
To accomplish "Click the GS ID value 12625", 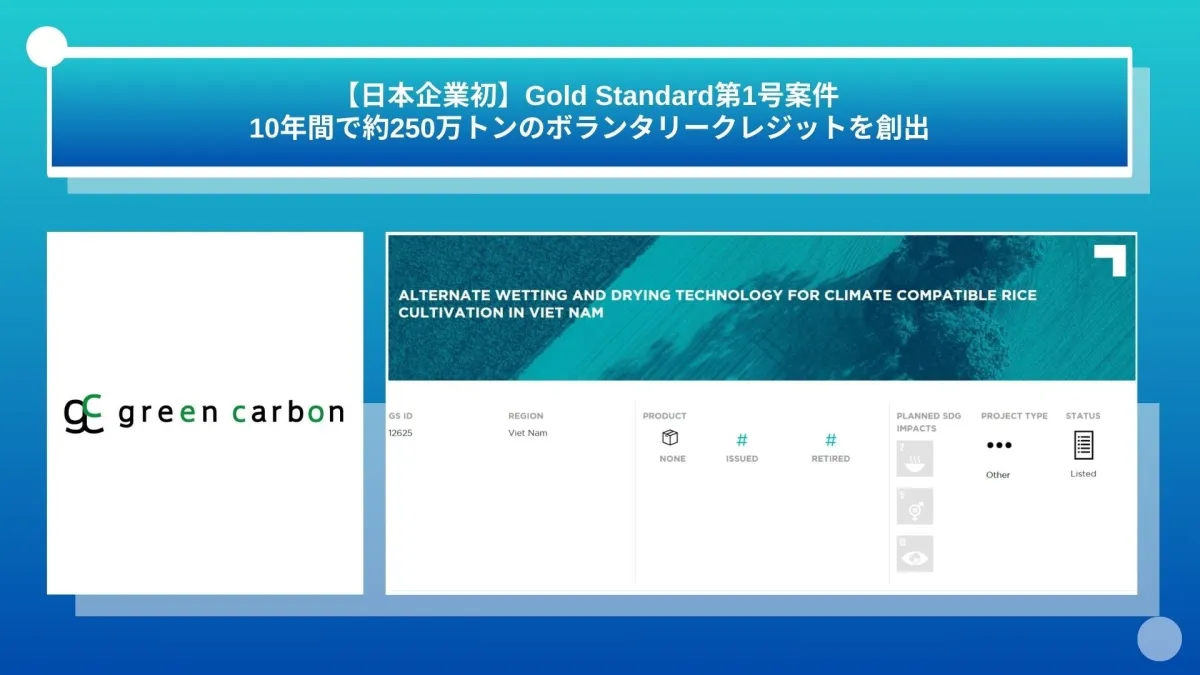I will 400,433.
